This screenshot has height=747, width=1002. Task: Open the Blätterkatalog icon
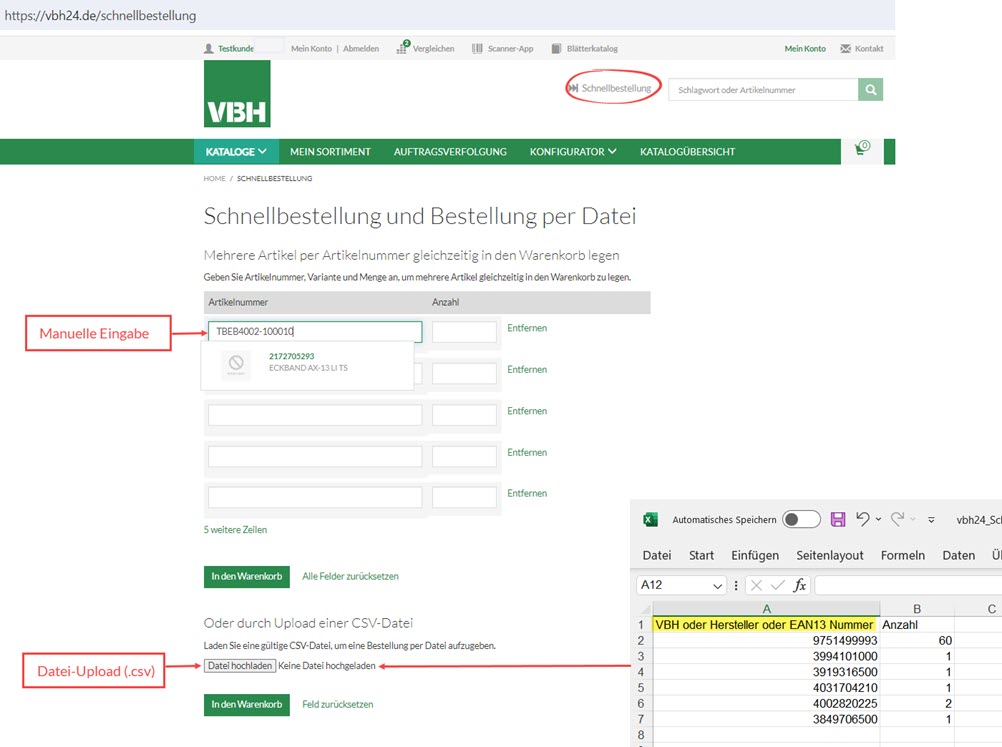(x=557, y=49)
